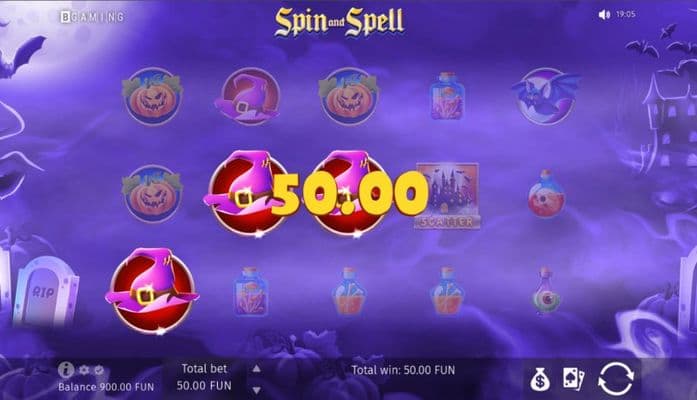Open the card gamble feature icon
Image resolution: width=697 pixels, height=400 pixels.
point(573,379)
